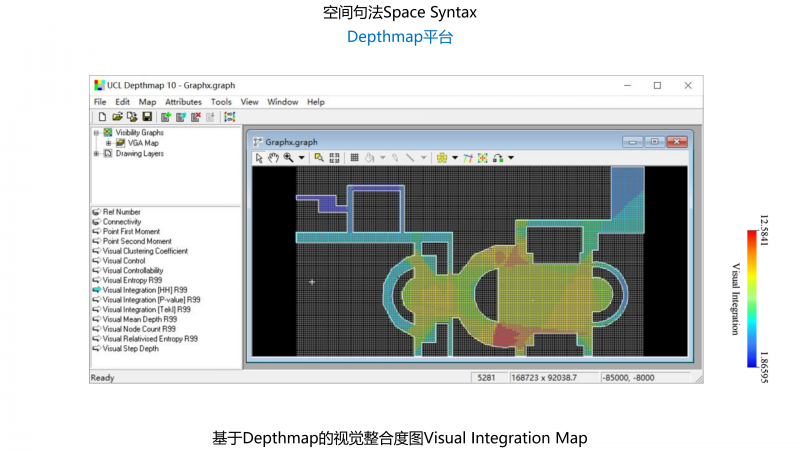This screenshot has width=800, height=450.
Task: Collapse the Visibility Graphs tree node
Action: tap(96, 133)
